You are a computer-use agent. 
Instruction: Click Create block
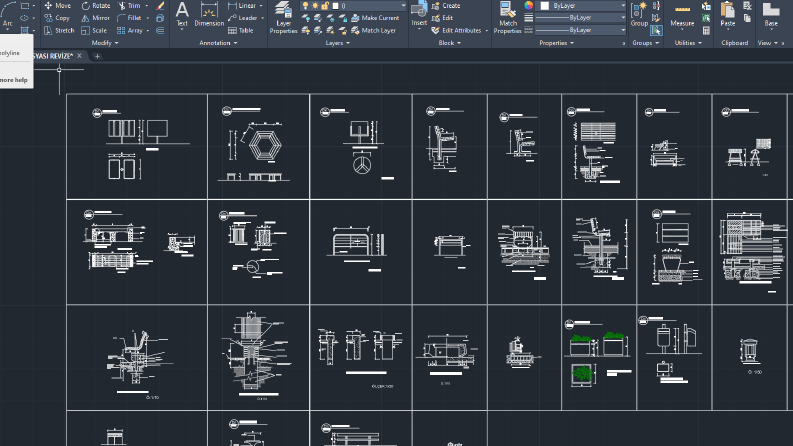446,6
